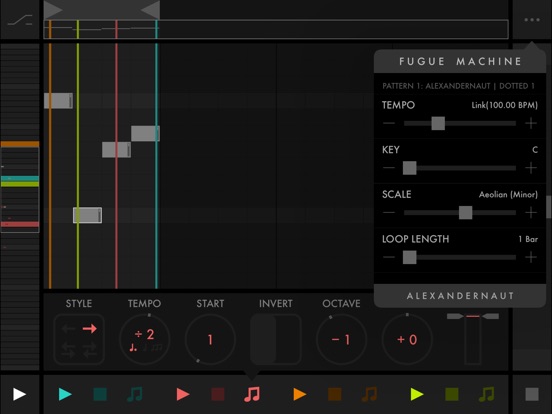Play the orange playhead
This screenshot has width=552, height=414.
click(x=300, y=394)
